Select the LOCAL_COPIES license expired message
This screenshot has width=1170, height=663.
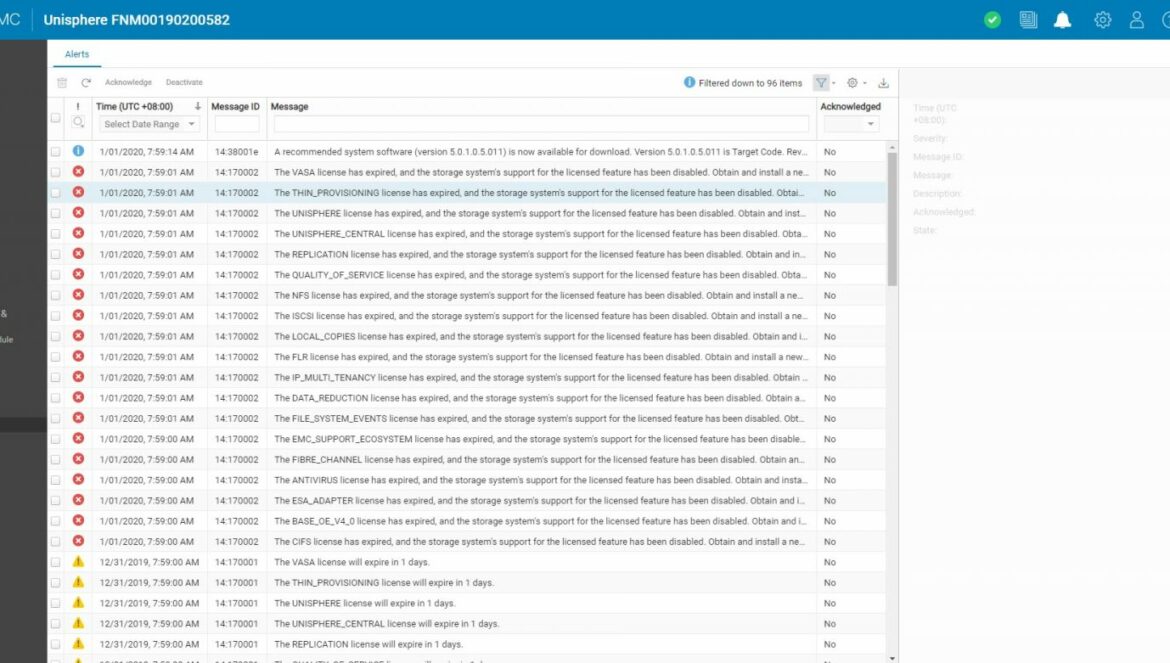tap(540, 336)
